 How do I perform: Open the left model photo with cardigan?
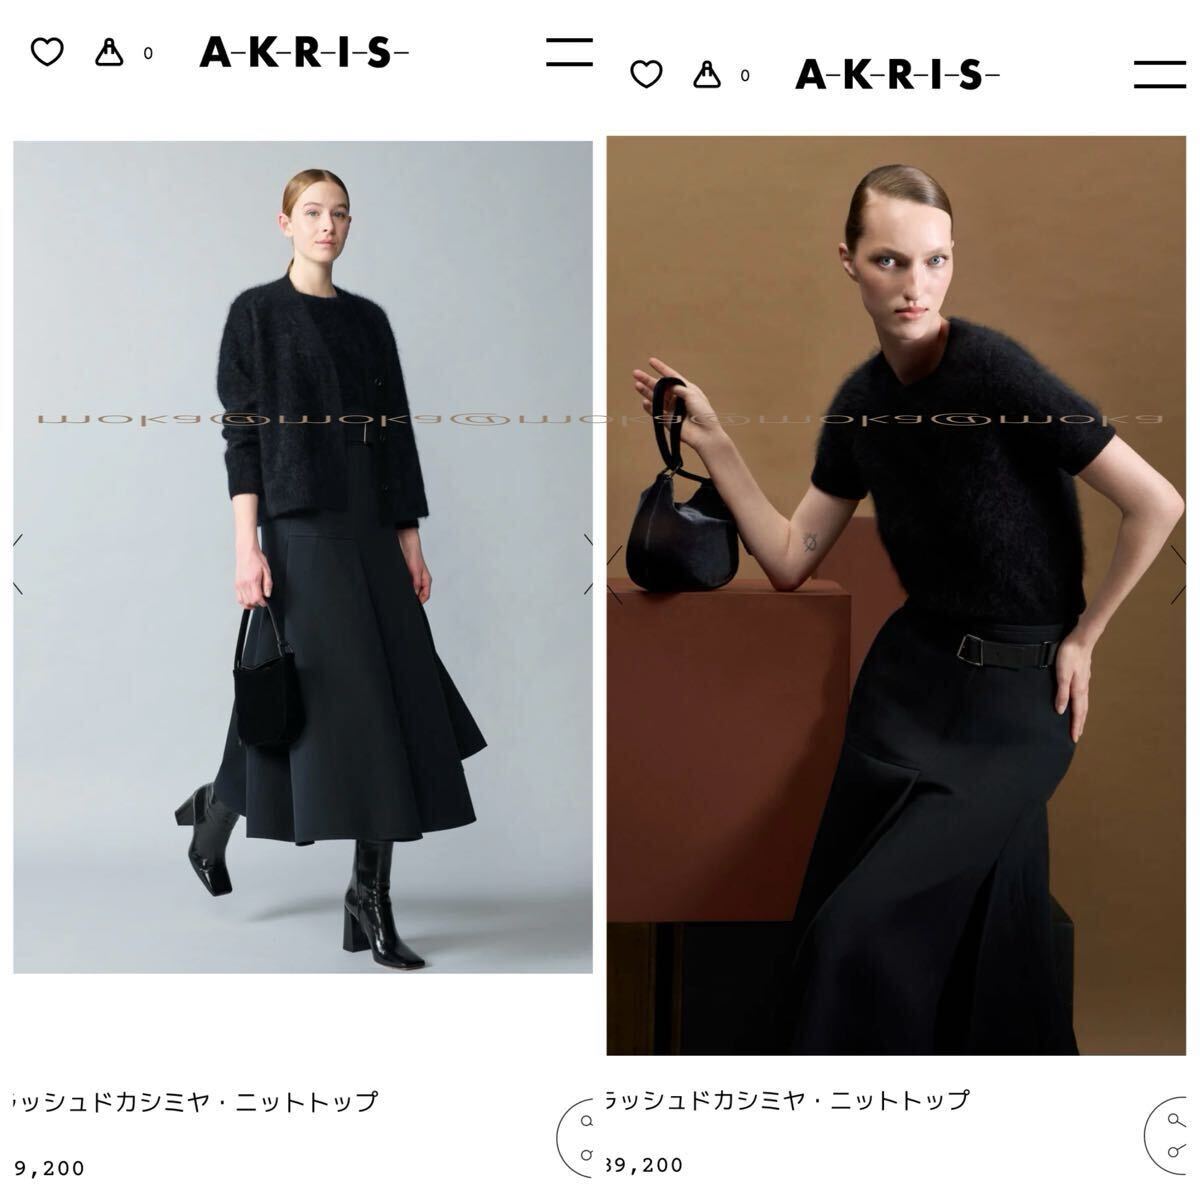(302, 557)
